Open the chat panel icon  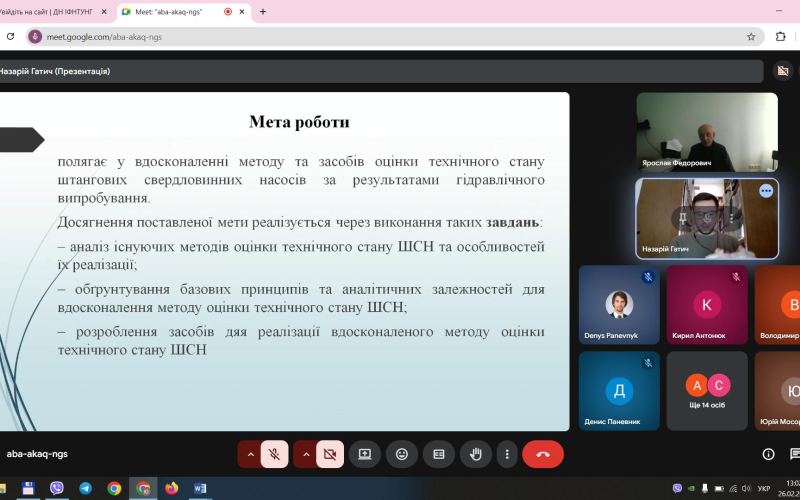point(794,454)
